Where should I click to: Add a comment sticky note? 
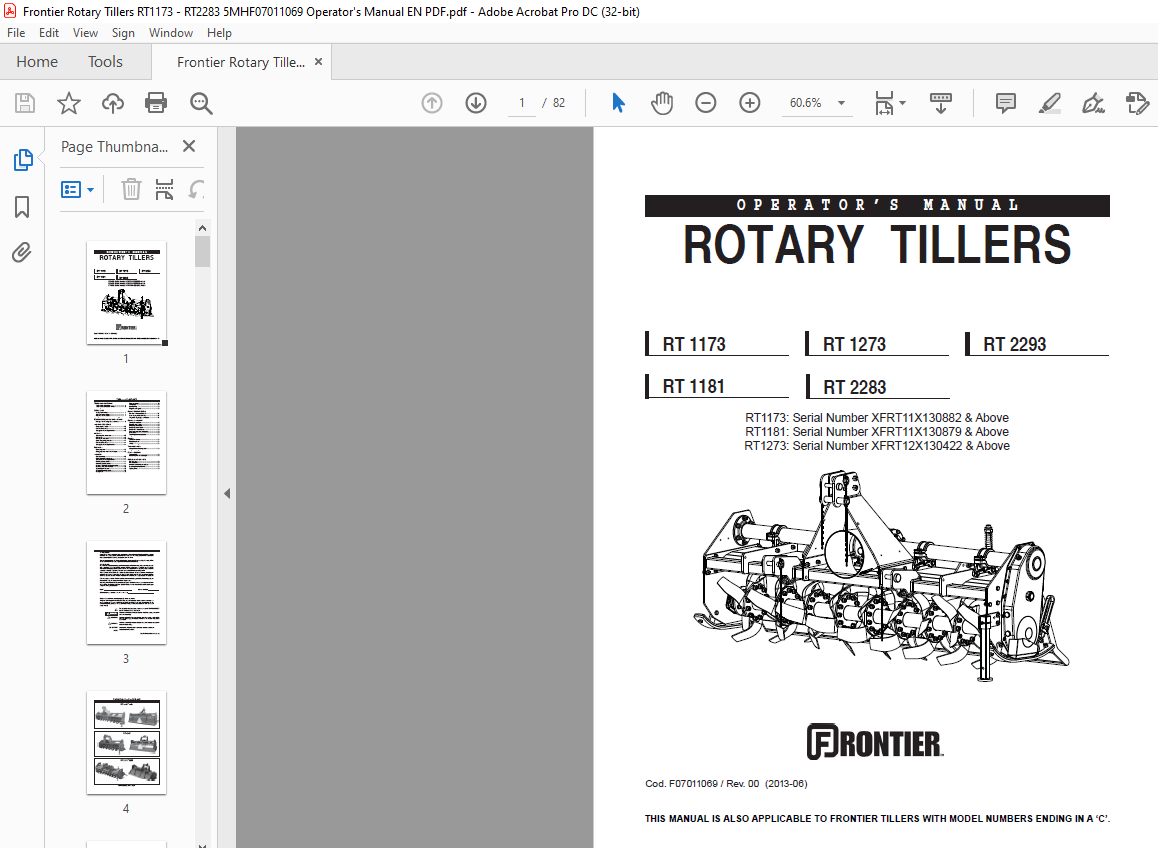(1006, 103)
